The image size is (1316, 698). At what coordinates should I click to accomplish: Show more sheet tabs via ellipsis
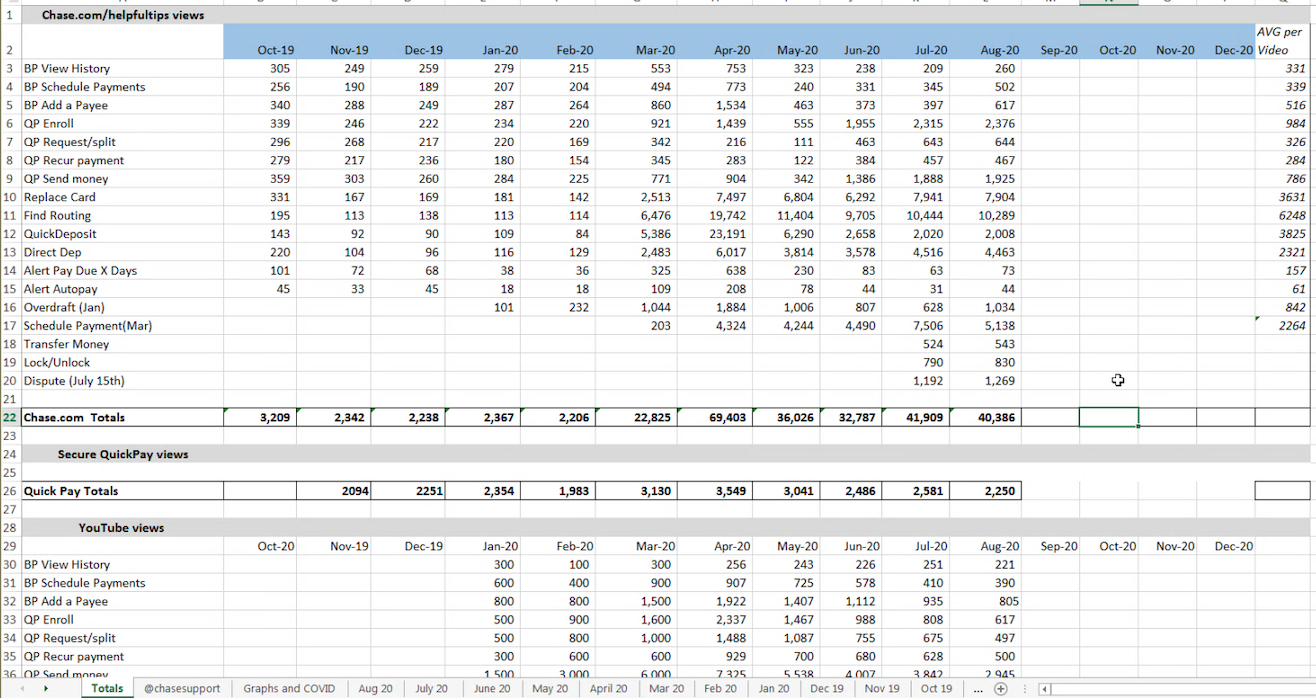[979, 688]
